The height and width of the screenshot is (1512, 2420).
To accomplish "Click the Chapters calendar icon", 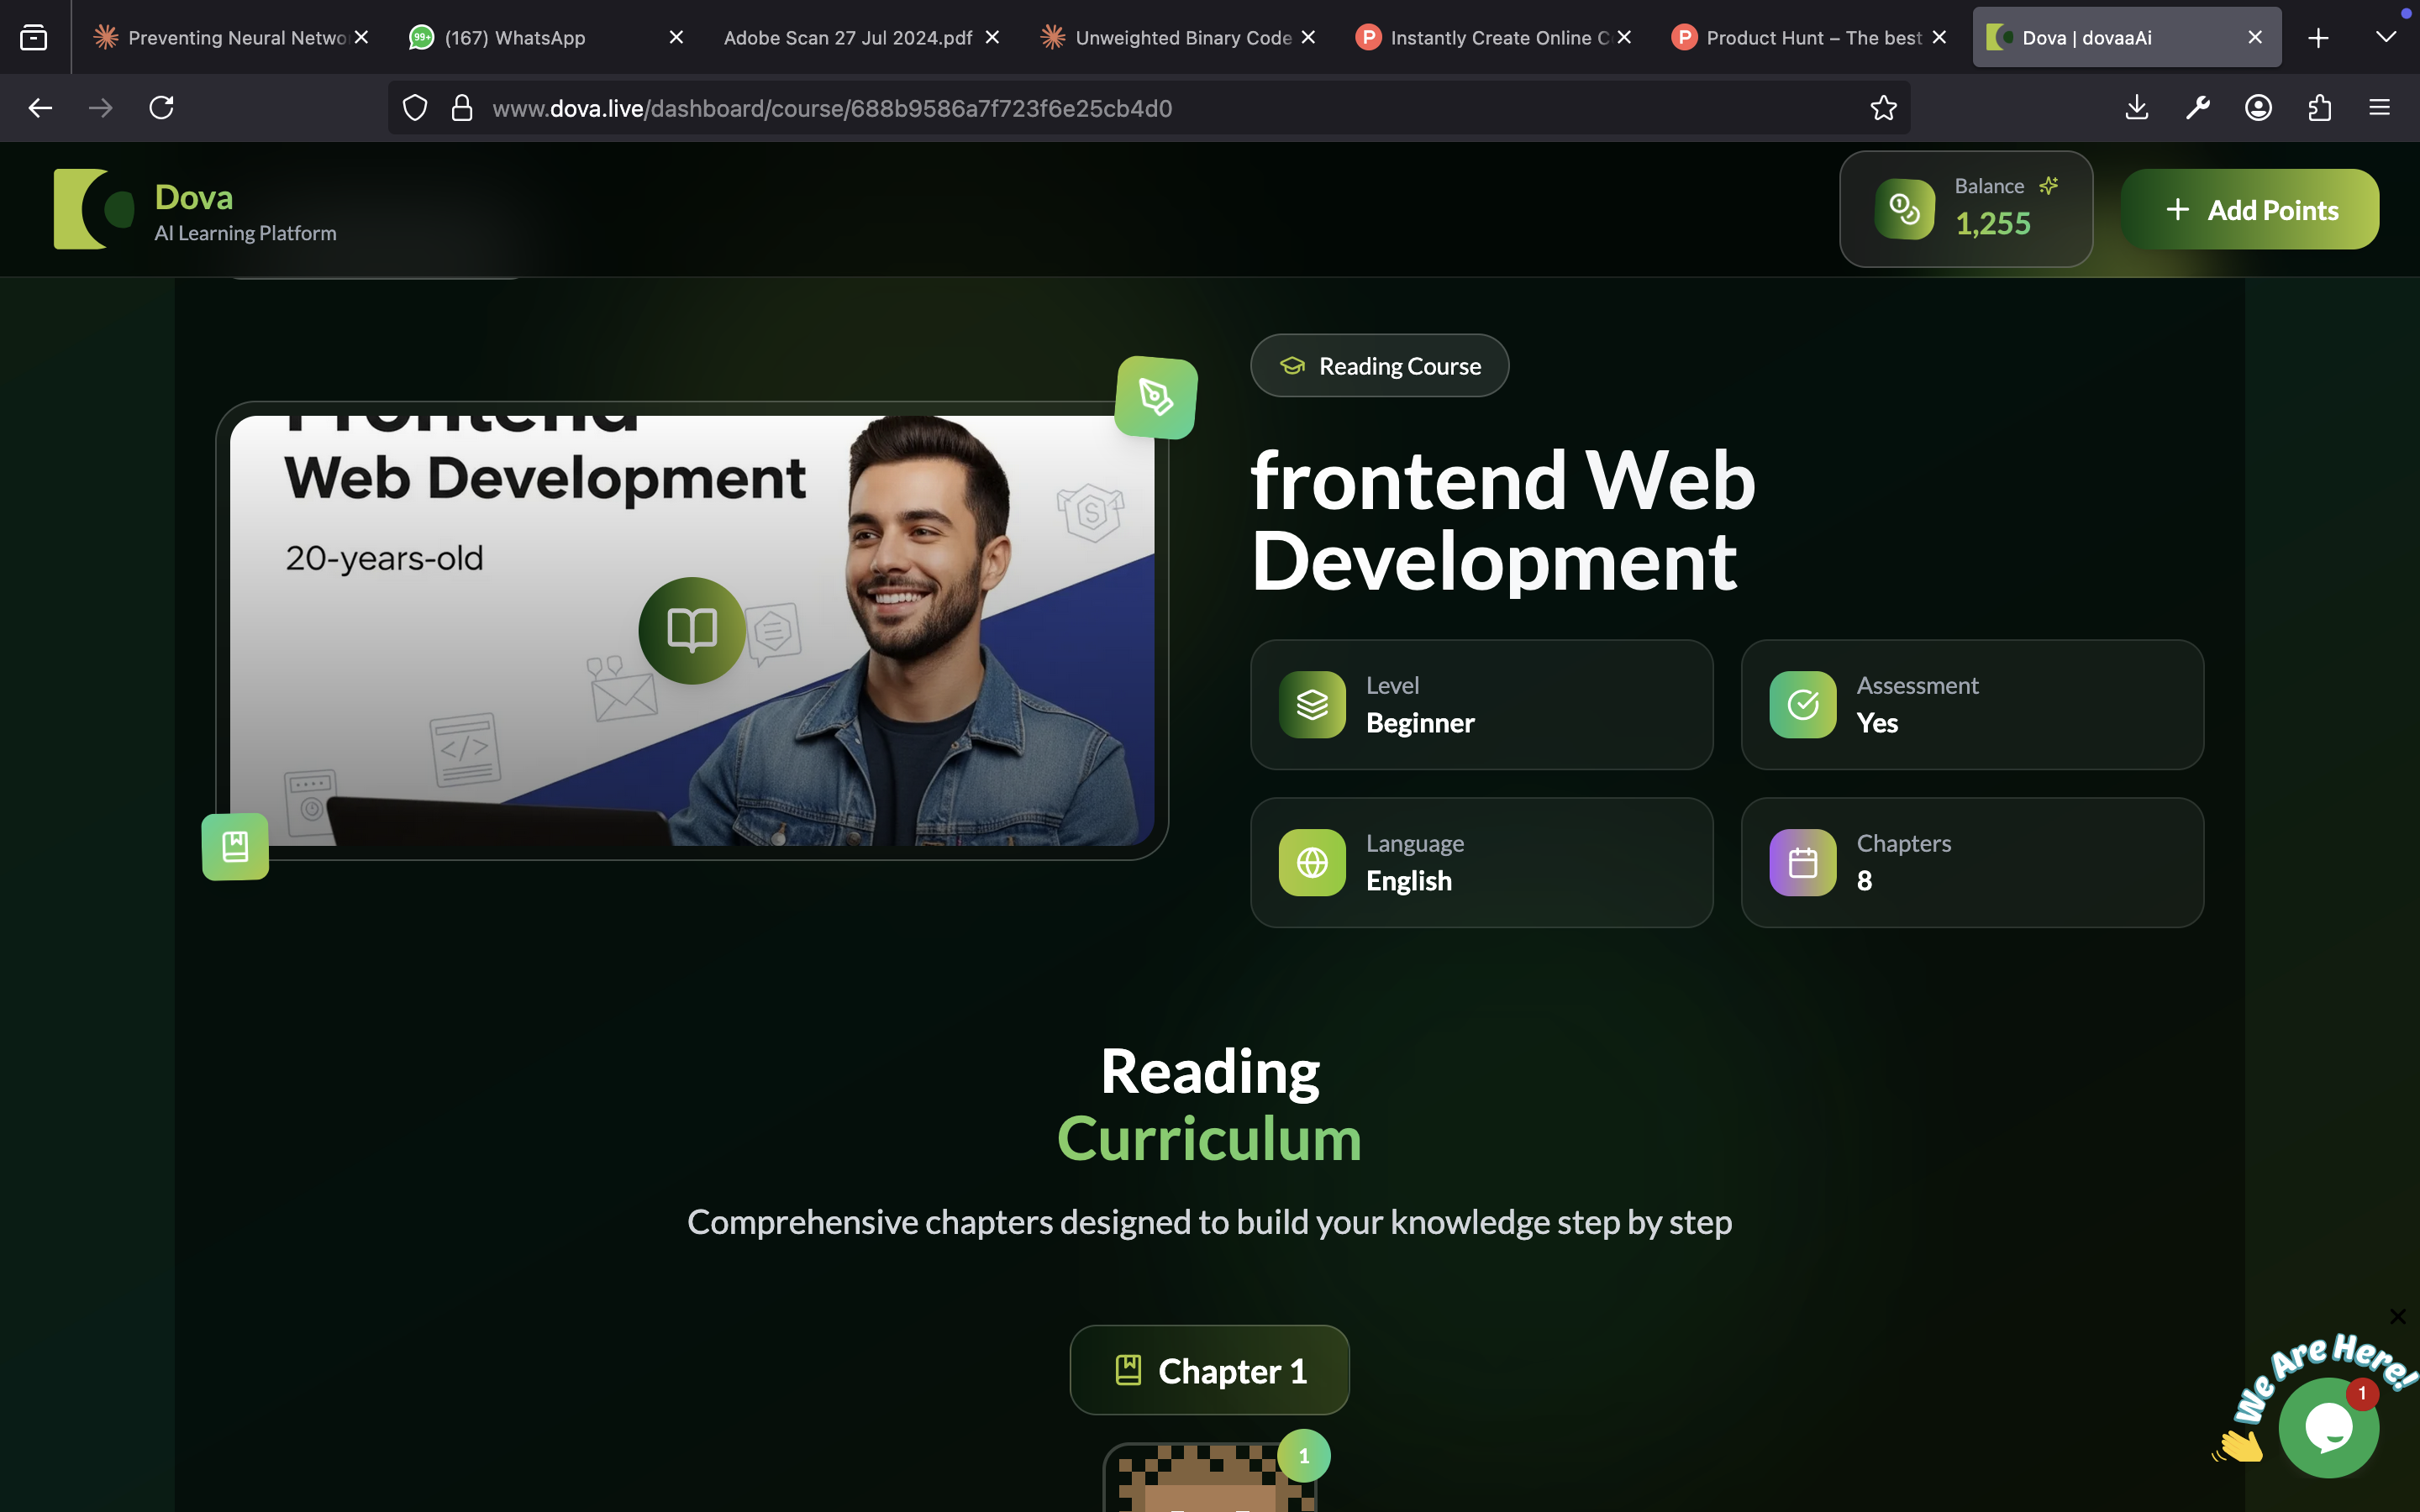I will [1802, 862].
